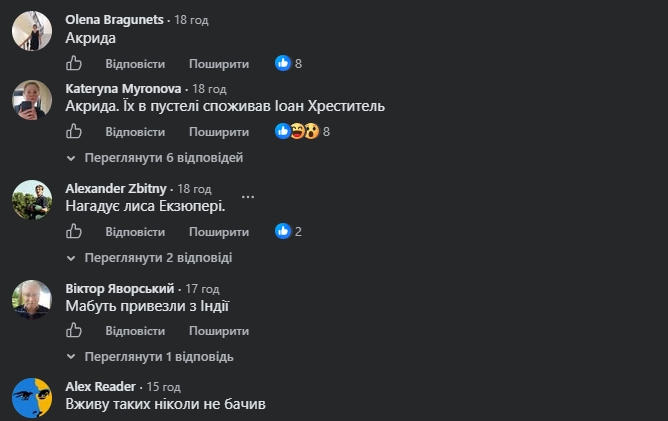The height and width of the screenshot is (421, 668).
Task: Like Kateryna Myronova's comment with the thumbs-up icon
Action: coord(74,131)
